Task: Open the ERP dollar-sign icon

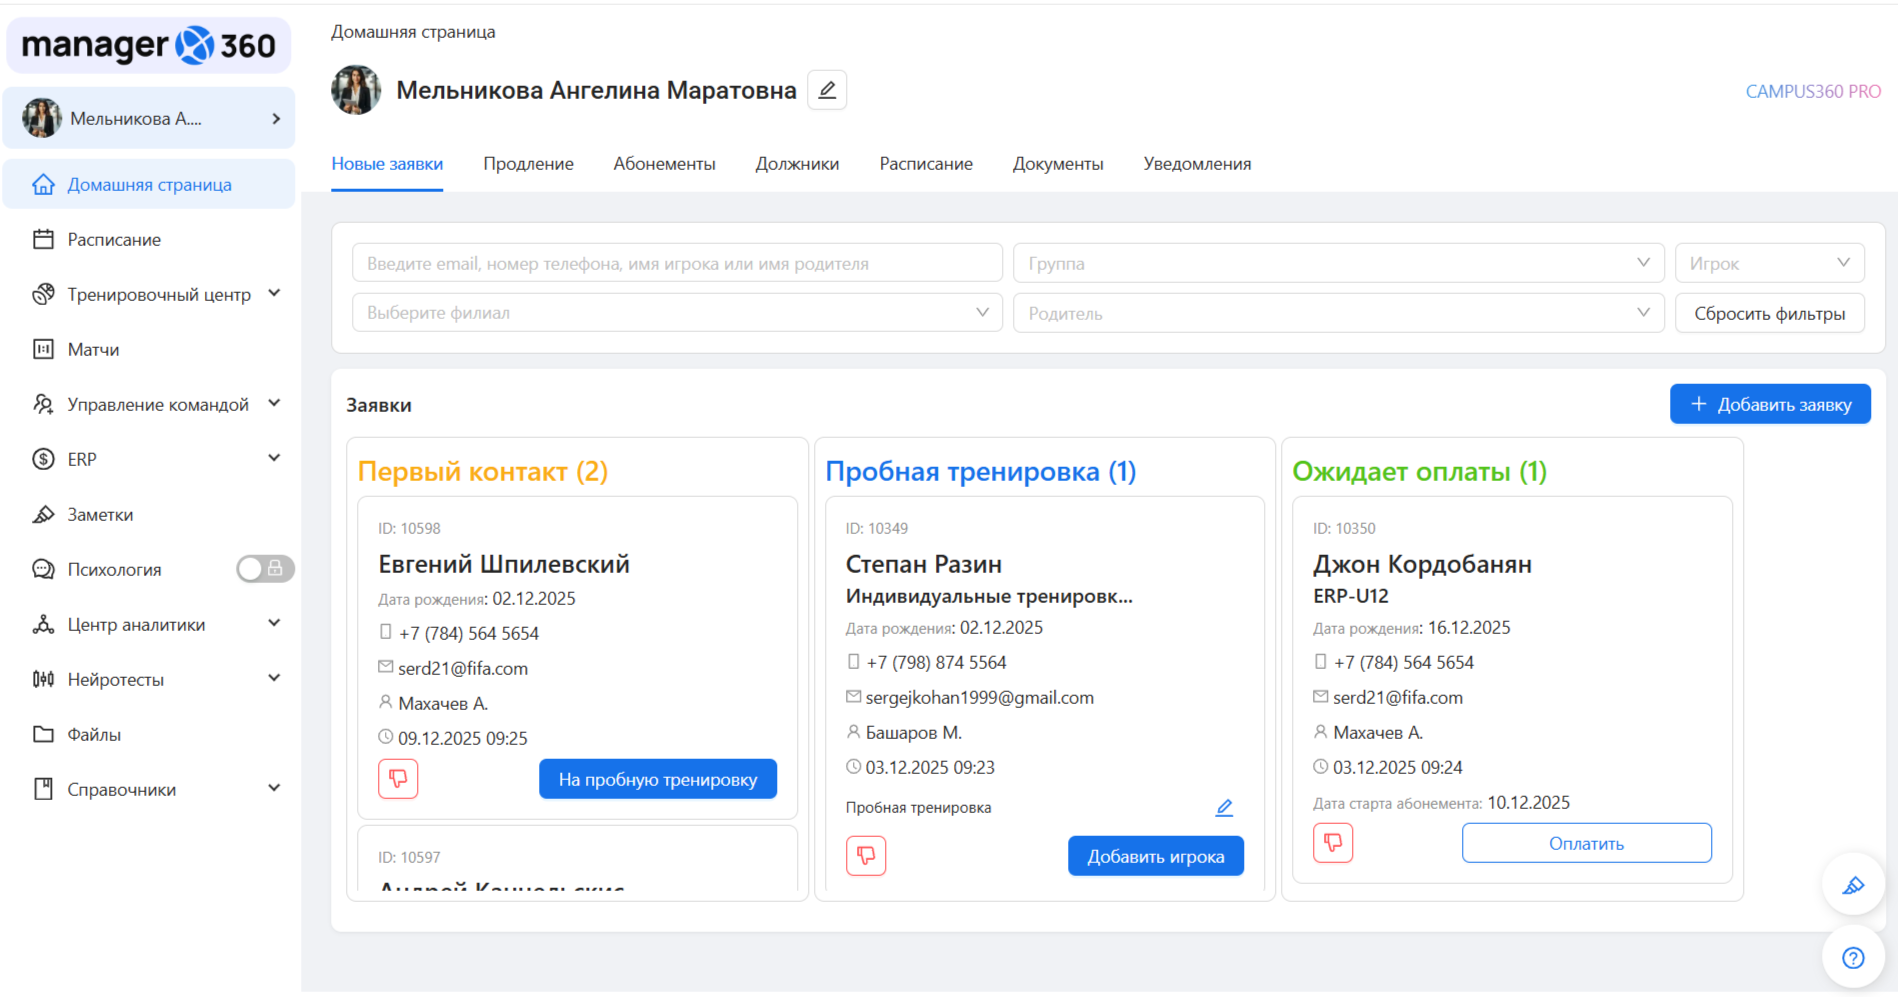Action: tap(44, 459)
